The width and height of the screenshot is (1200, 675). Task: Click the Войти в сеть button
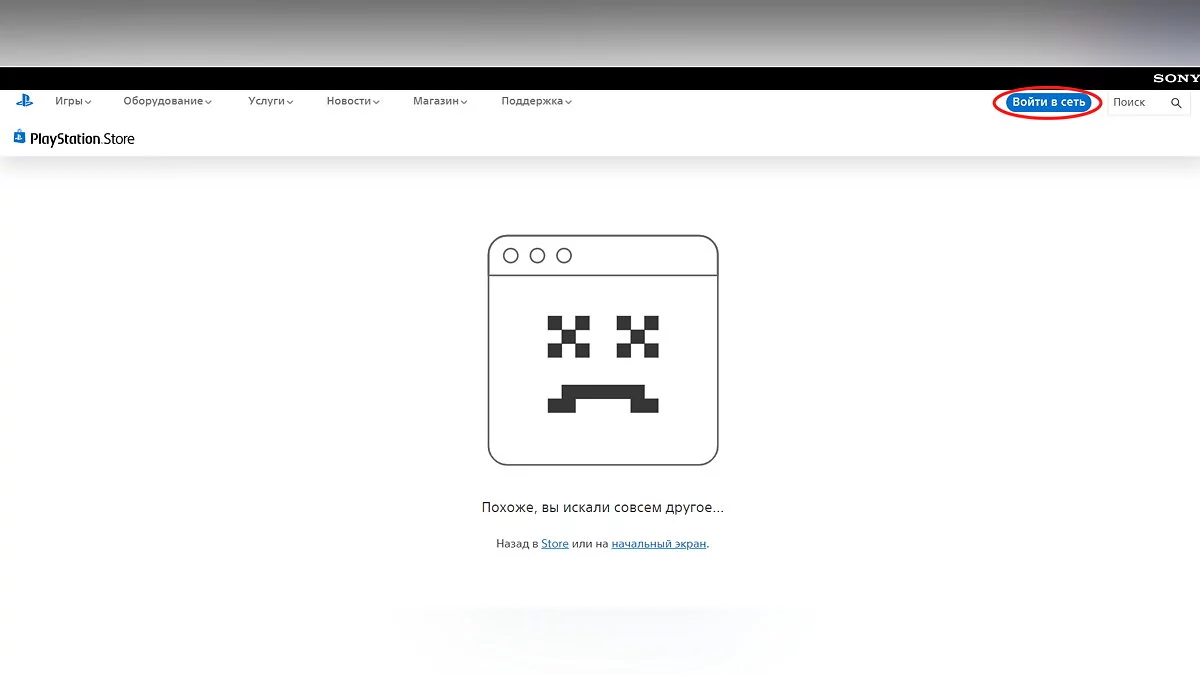pyautogui.click(x=1048, y=102)
